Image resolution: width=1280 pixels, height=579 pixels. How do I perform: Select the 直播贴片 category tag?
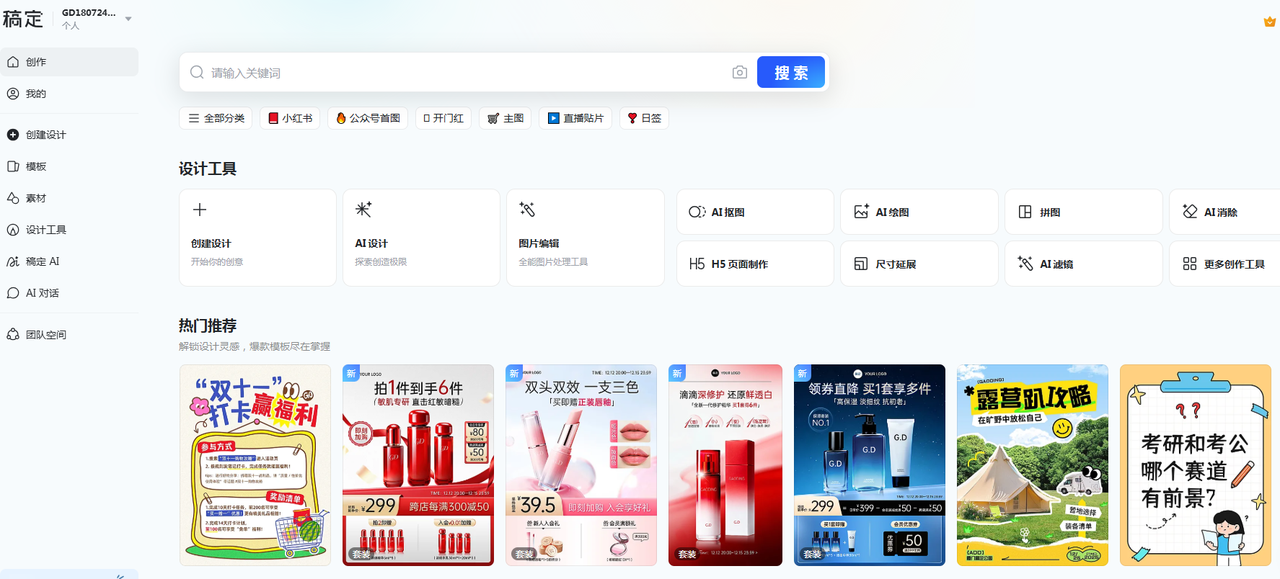[575, 118]
